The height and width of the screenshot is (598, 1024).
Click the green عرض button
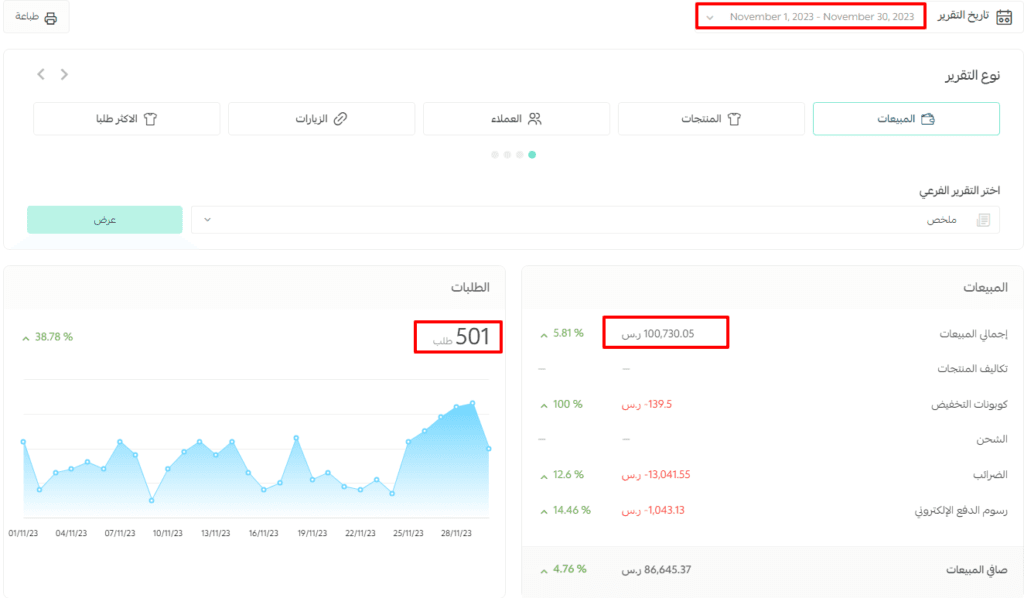[x=104, y=220]
